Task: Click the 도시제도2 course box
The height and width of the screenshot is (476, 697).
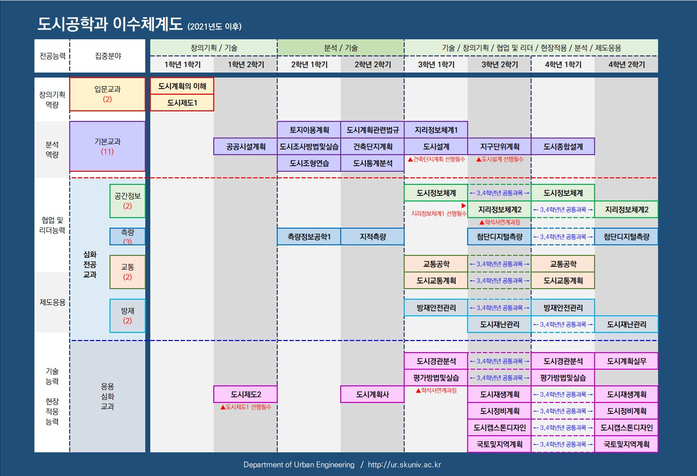Action: (x=245, y=394)
